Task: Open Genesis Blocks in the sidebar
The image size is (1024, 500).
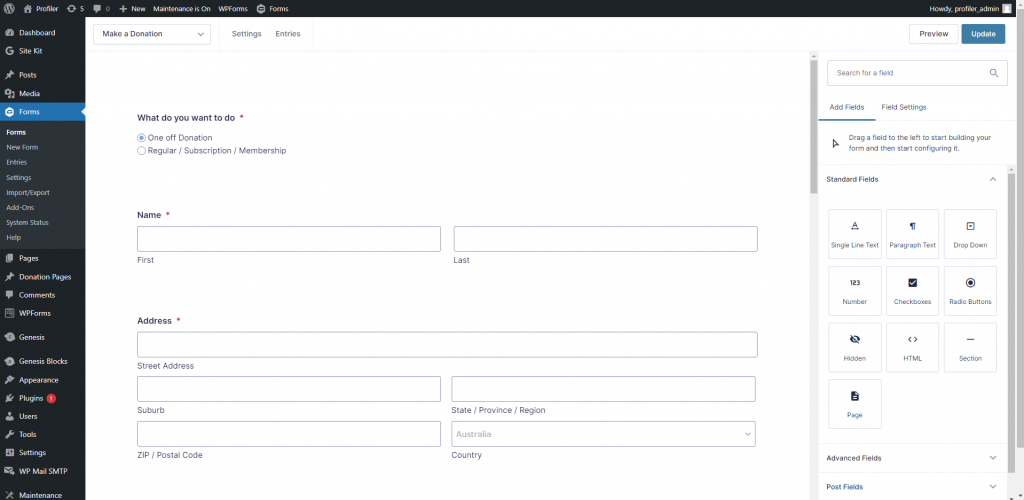Action: [42, 362]
